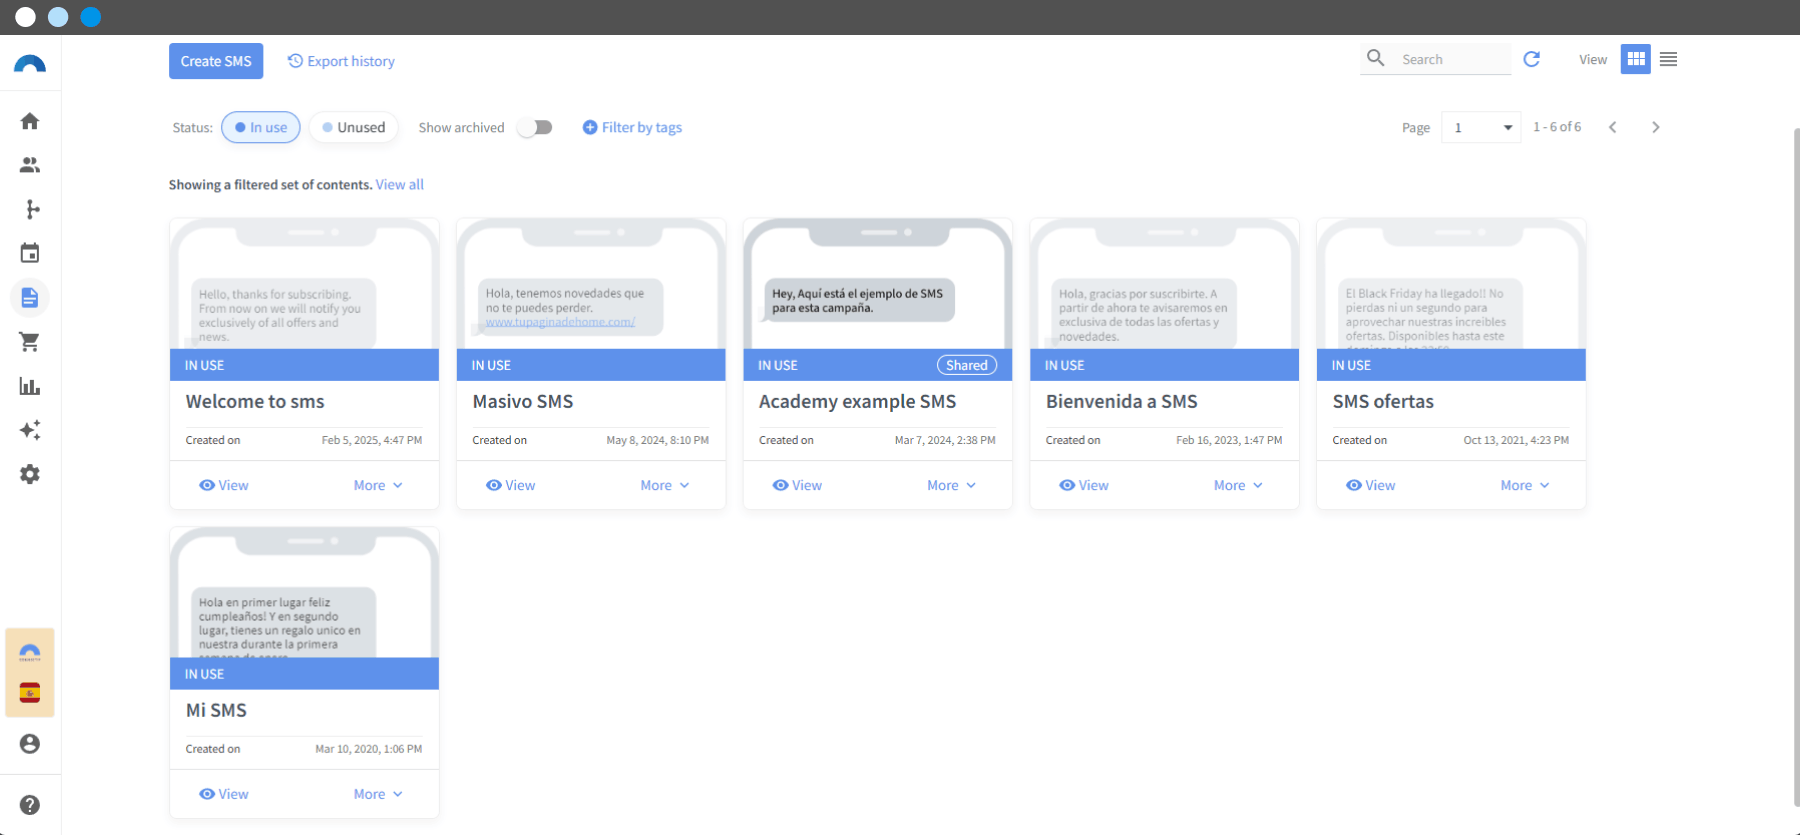
Task: Click the blue logo at top of sidebar
Action: coord(30,64)
